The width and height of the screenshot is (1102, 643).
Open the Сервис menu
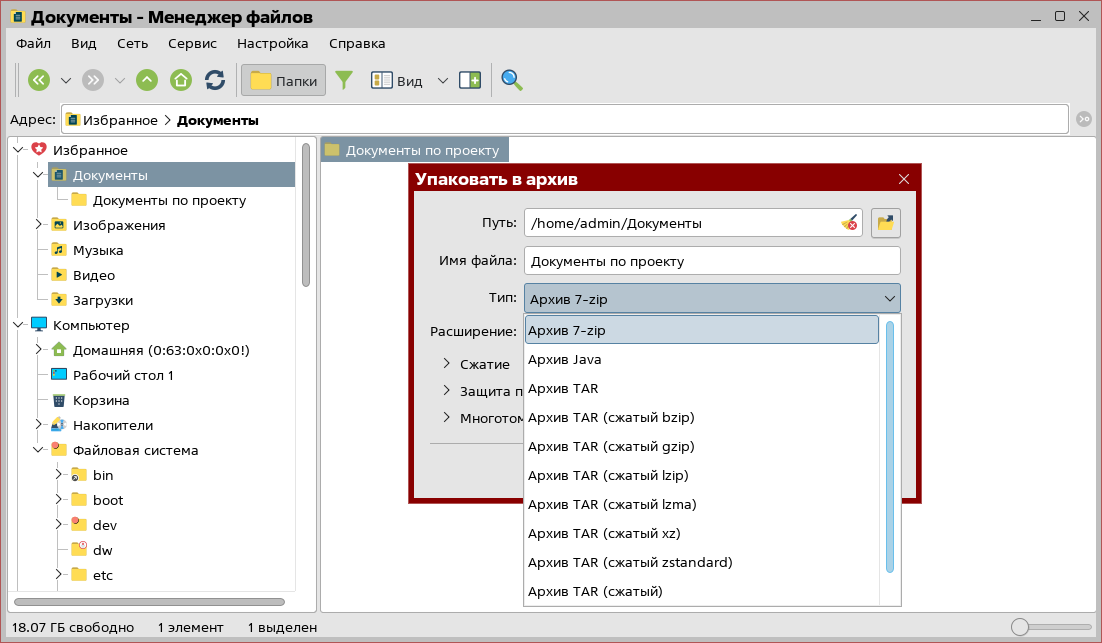click(192, 44)
